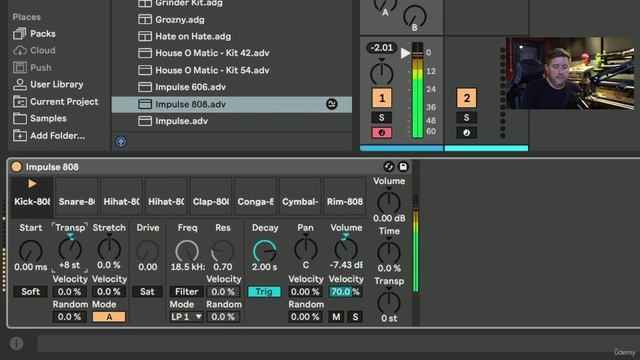Click the Transp knob of the Kick slot
640x360 pixels.
(x=70, y=249)
